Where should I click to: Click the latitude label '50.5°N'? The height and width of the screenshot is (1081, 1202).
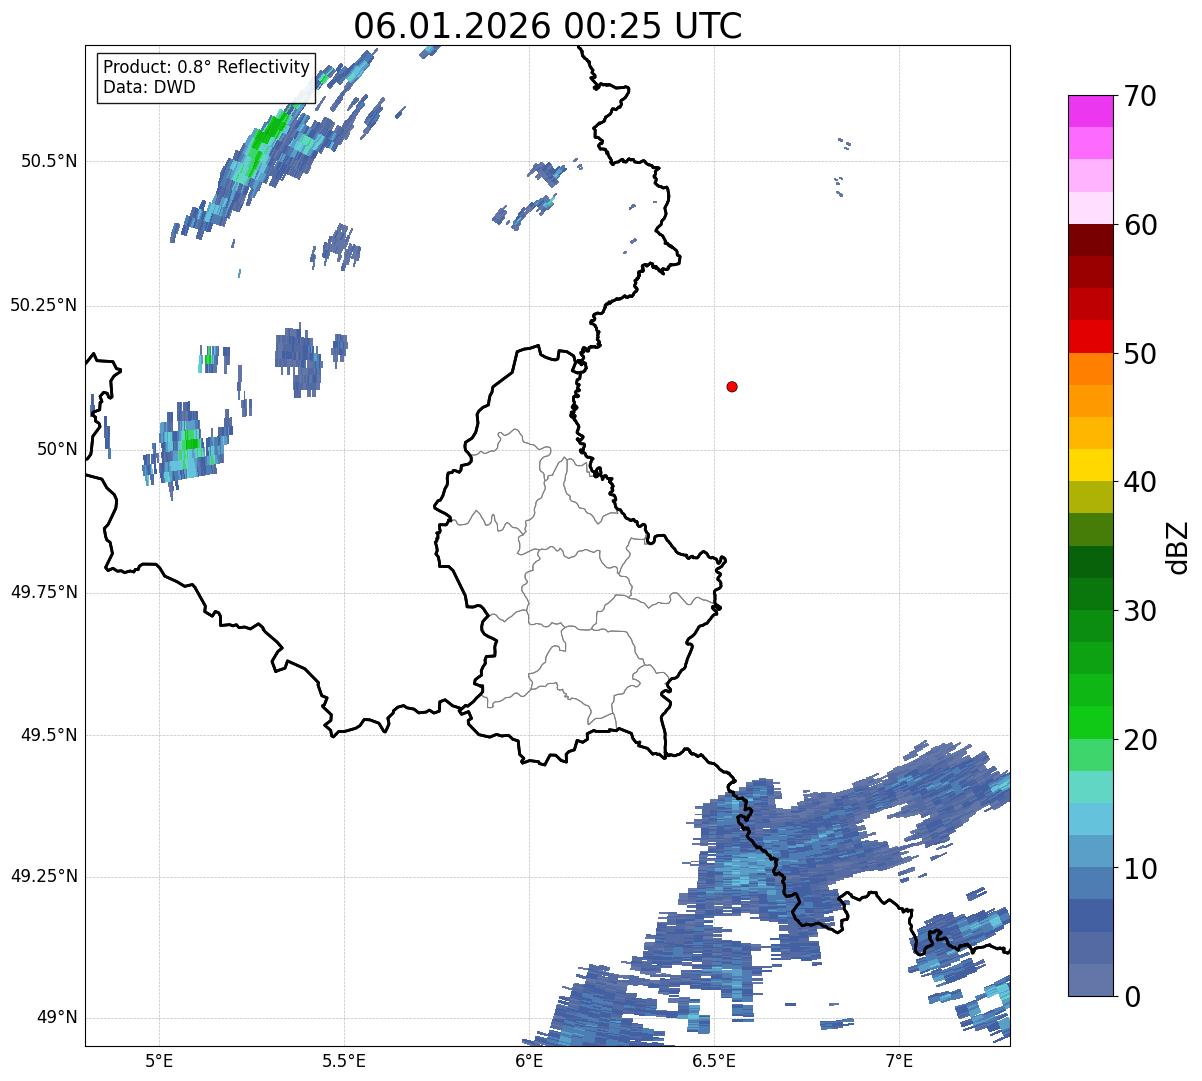[48, 161]
